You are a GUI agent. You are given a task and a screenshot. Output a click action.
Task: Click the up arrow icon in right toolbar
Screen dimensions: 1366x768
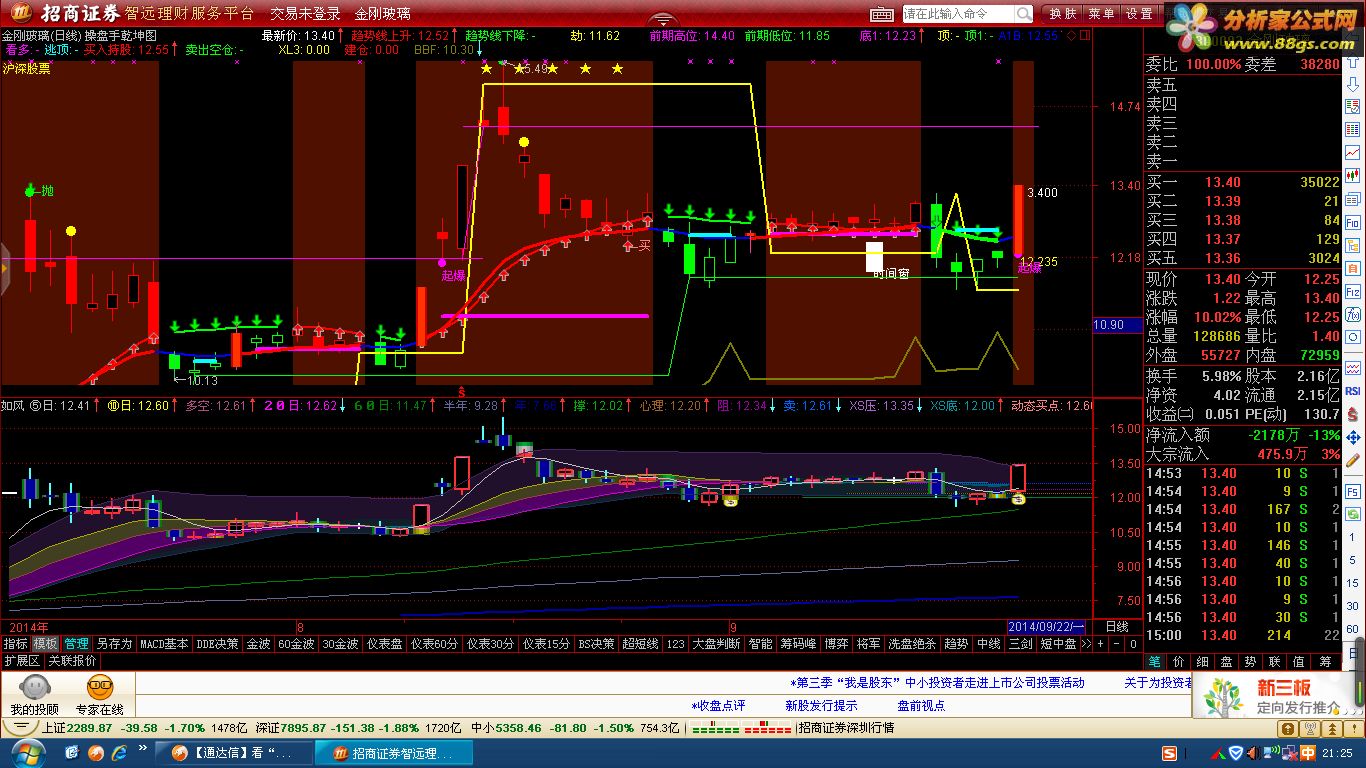click(1353, 63)
